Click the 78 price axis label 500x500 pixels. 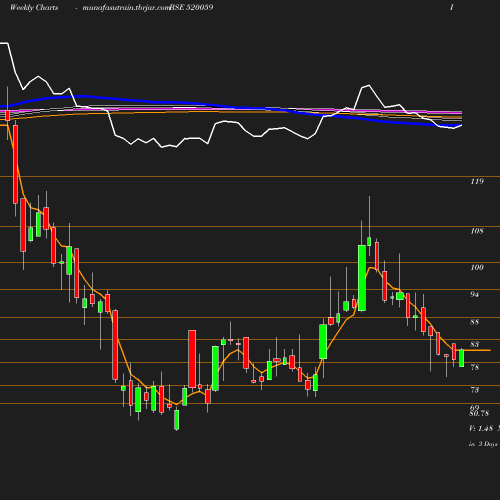tap(475, 367)
